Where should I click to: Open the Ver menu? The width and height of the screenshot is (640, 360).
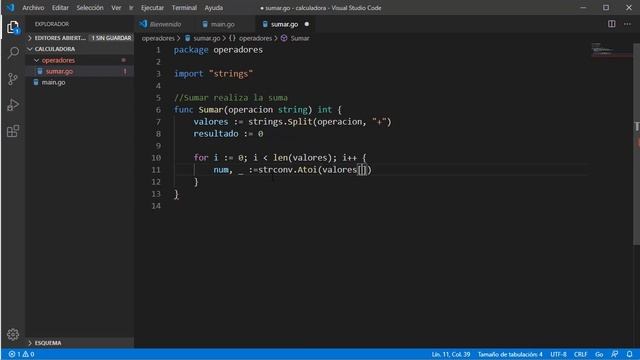[x=116, y=8]
